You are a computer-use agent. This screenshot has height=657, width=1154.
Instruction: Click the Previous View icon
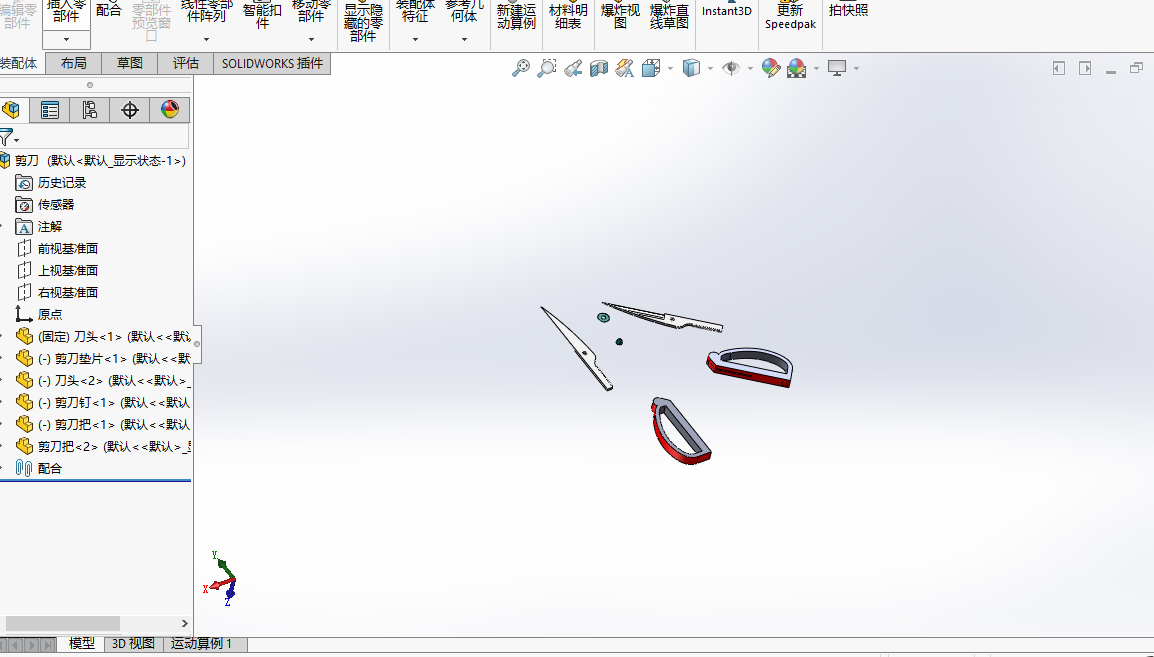point(573,68)
